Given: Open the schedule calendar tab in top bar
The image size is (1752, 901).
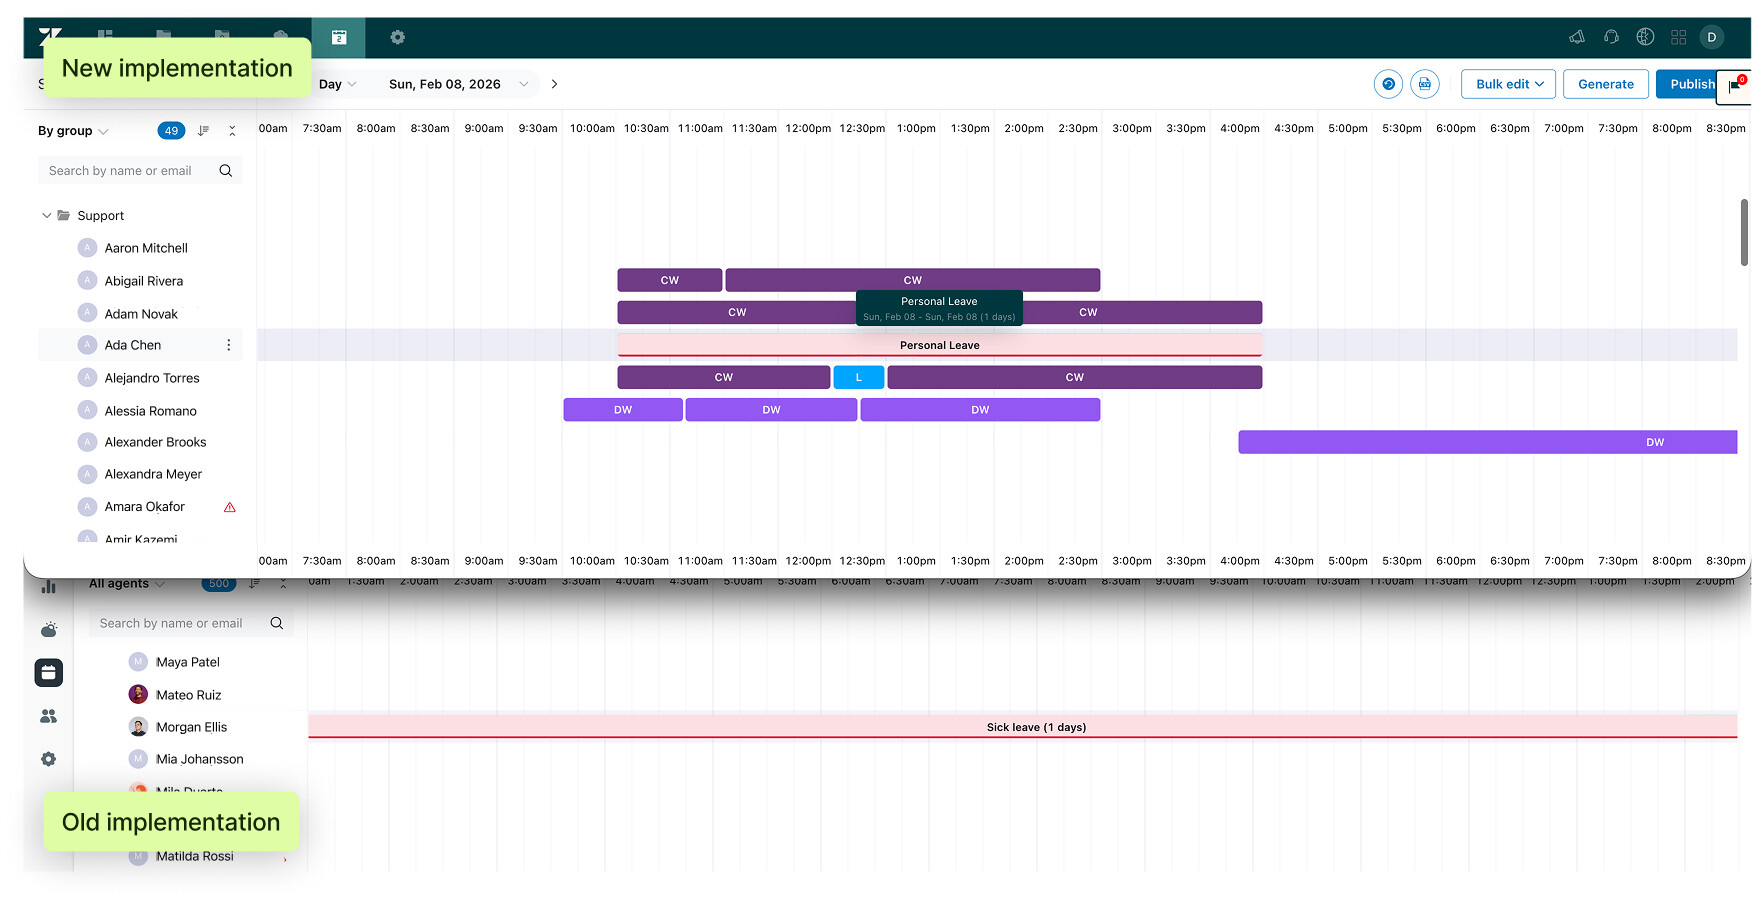Looking at the screenshot, I should point(339,38).
